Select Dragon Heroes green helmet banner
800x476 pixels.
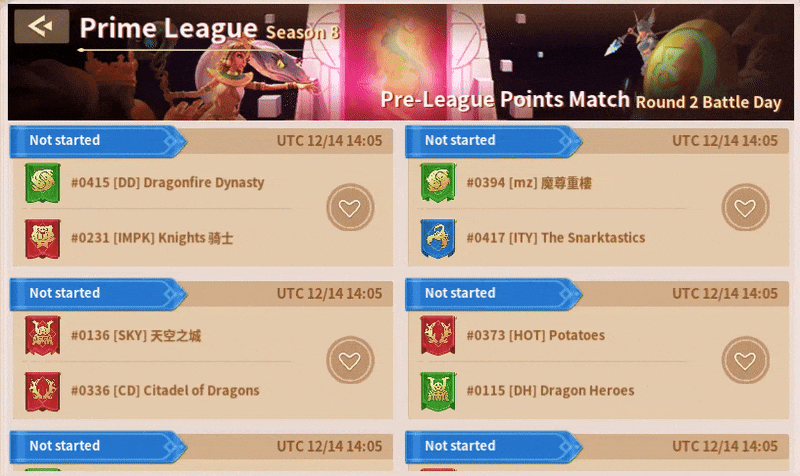(x=438, y=391)
